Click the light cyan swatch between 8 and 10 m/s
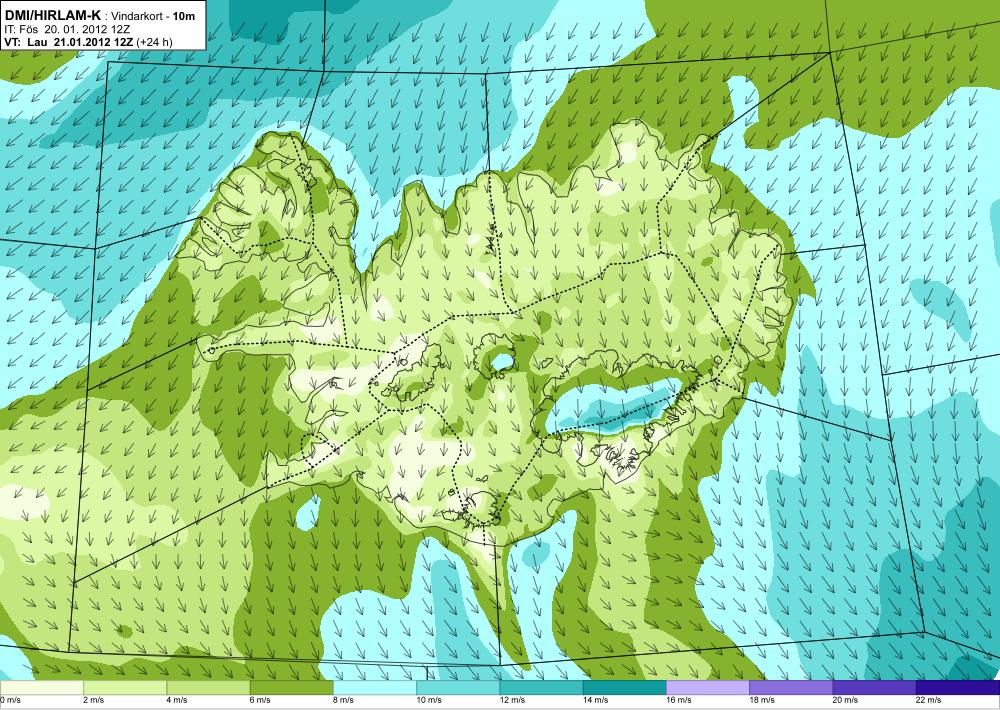The height and width of the screenshot is (710, 1000). (x=375, y=688)
